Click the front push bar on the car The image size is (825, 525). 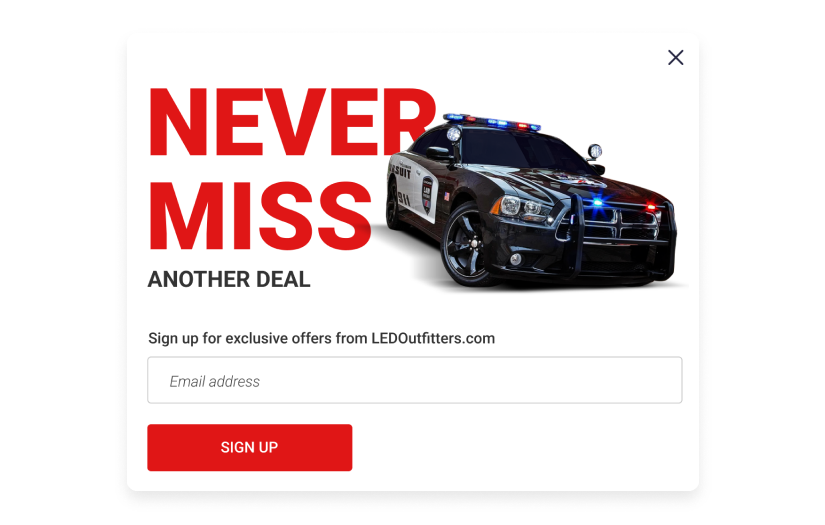pos(621,237)
